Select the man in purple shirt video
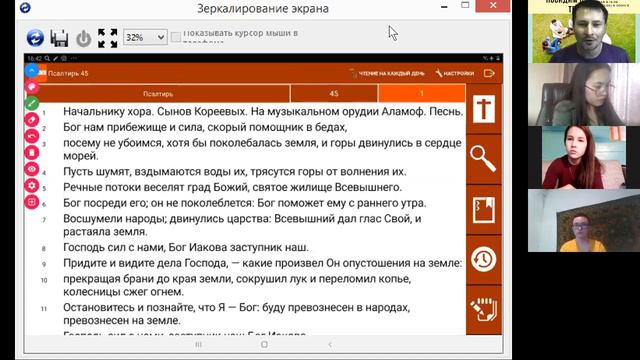Image resolution: width=640 pixels, height=360 pixels. tap(584, 31)
